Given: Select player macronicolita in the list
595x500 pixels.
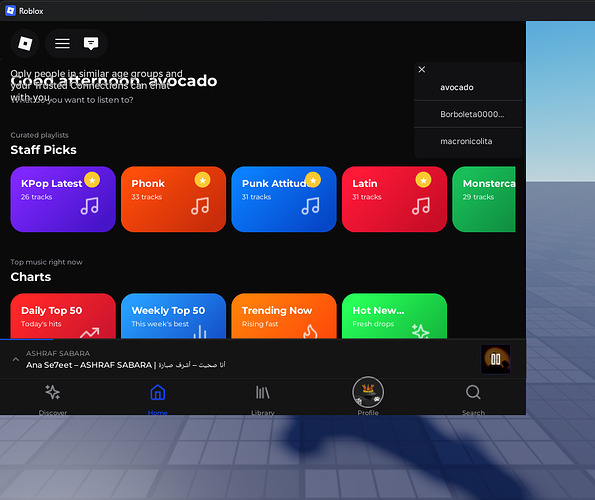Looking at the screenshot, I should point(468,141).
